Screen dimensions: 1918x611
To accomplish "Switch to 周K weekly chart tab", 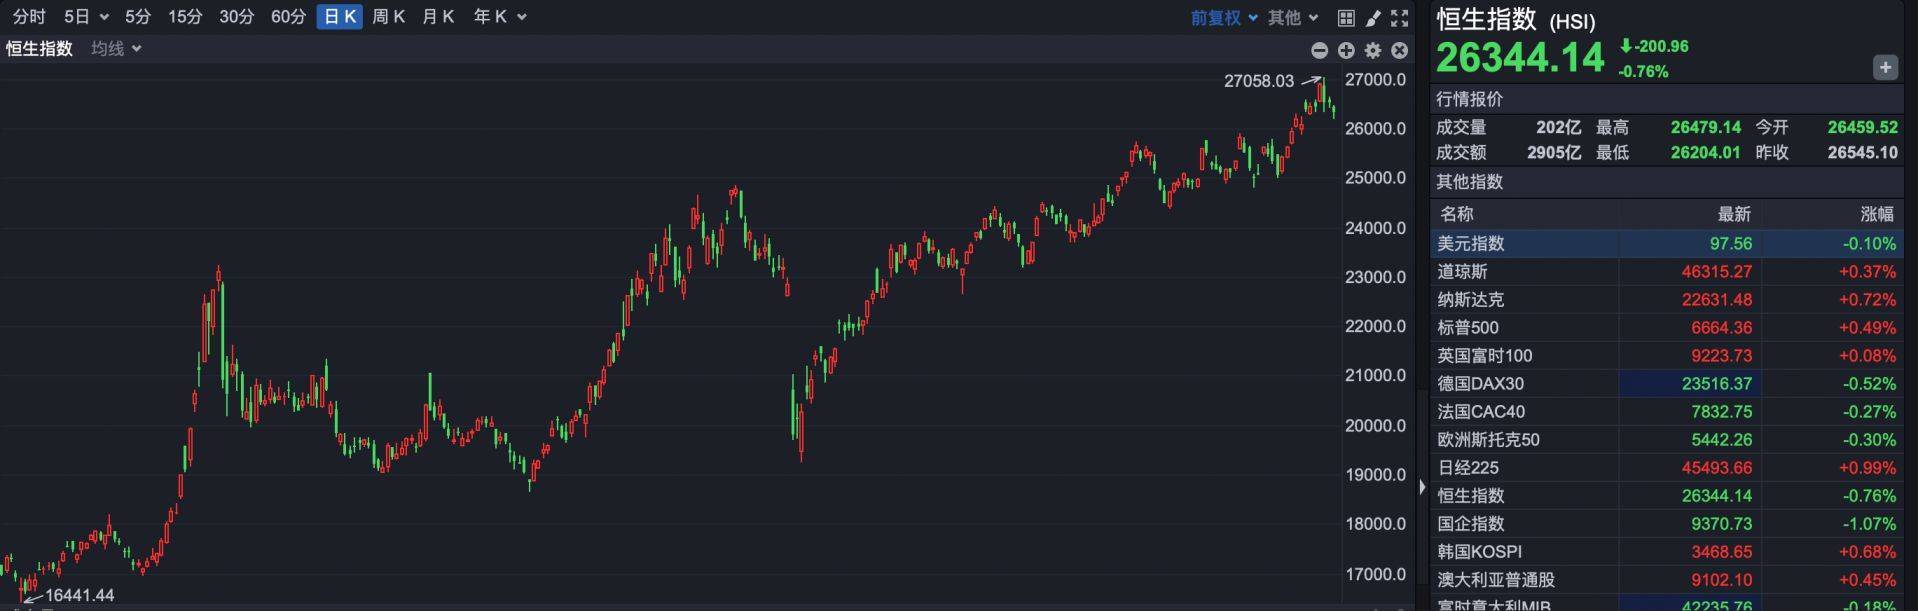I will pyautogui.click(x=388, y=17).
